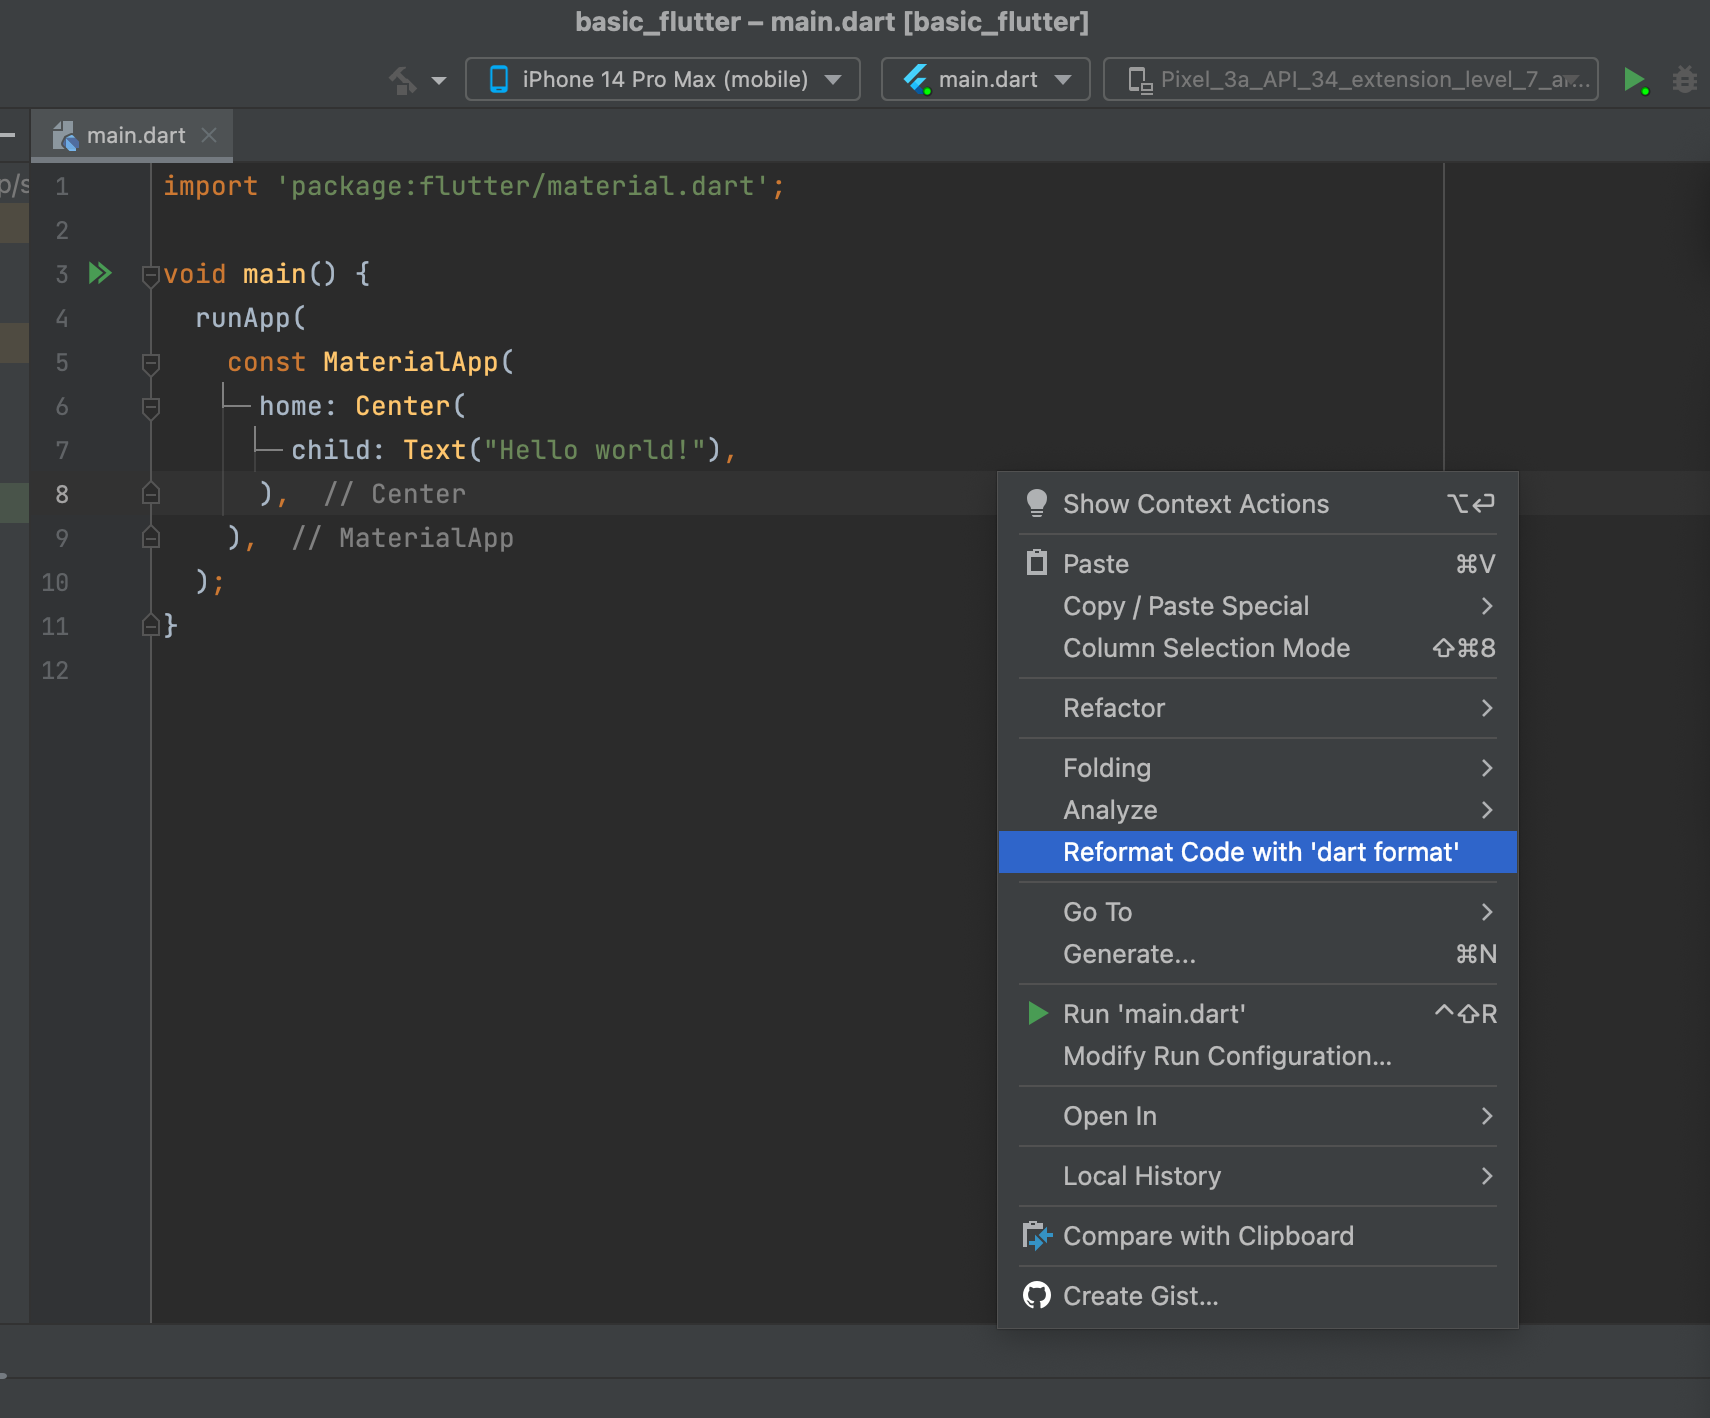Close the main.dart editor tab

(x=209, y=135)
